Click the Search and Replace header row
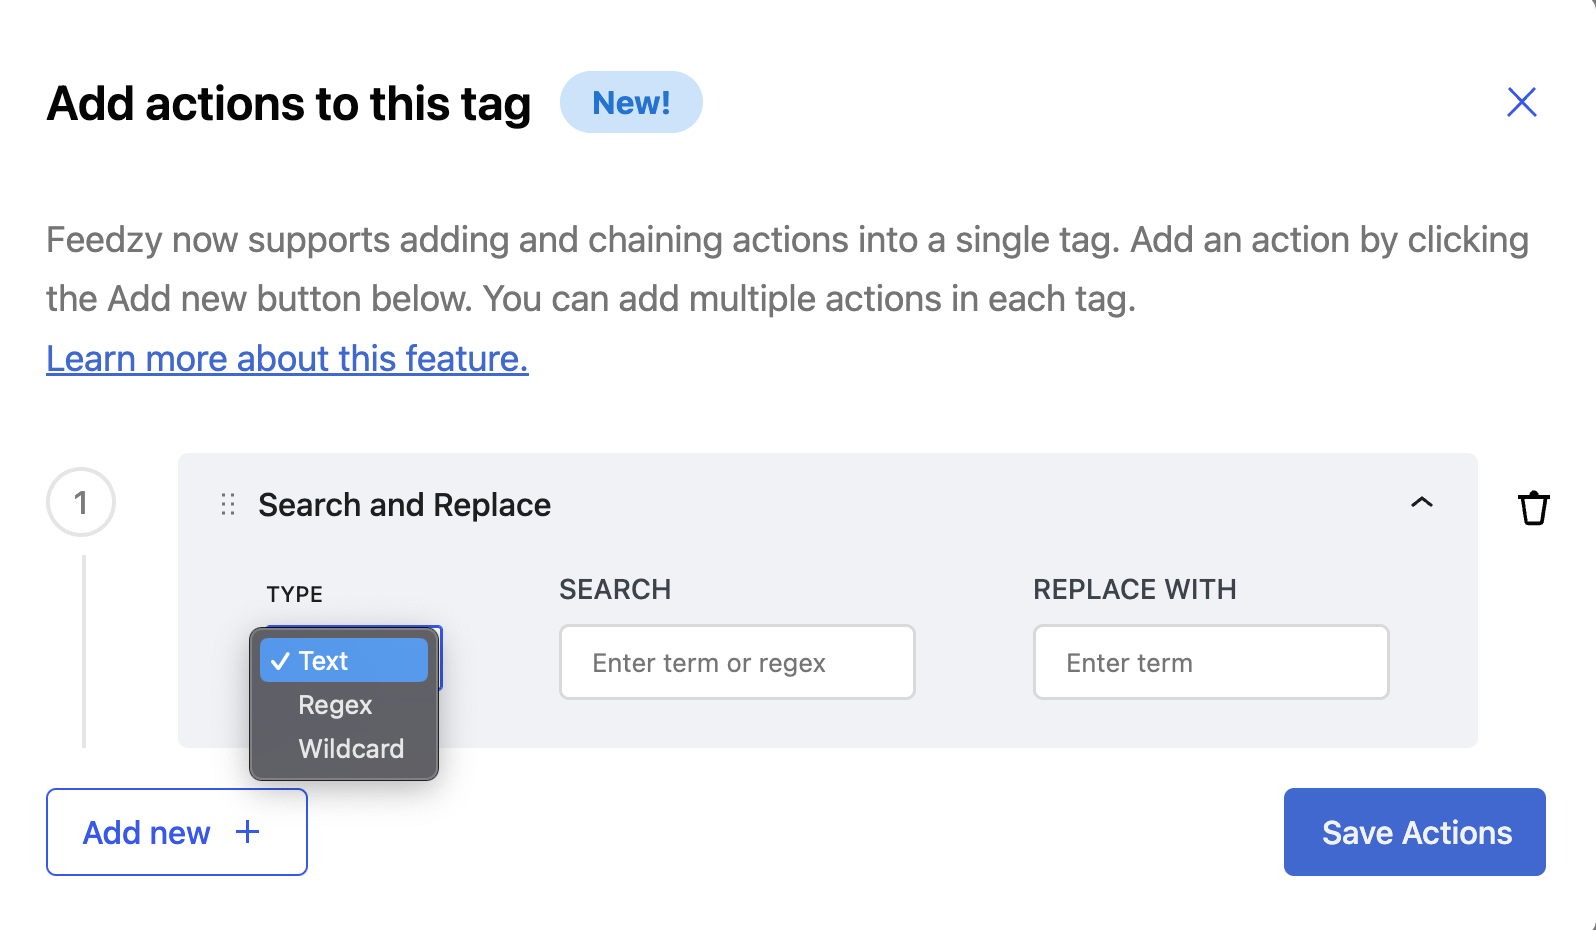1596x930 pixels. click(405, 505)
